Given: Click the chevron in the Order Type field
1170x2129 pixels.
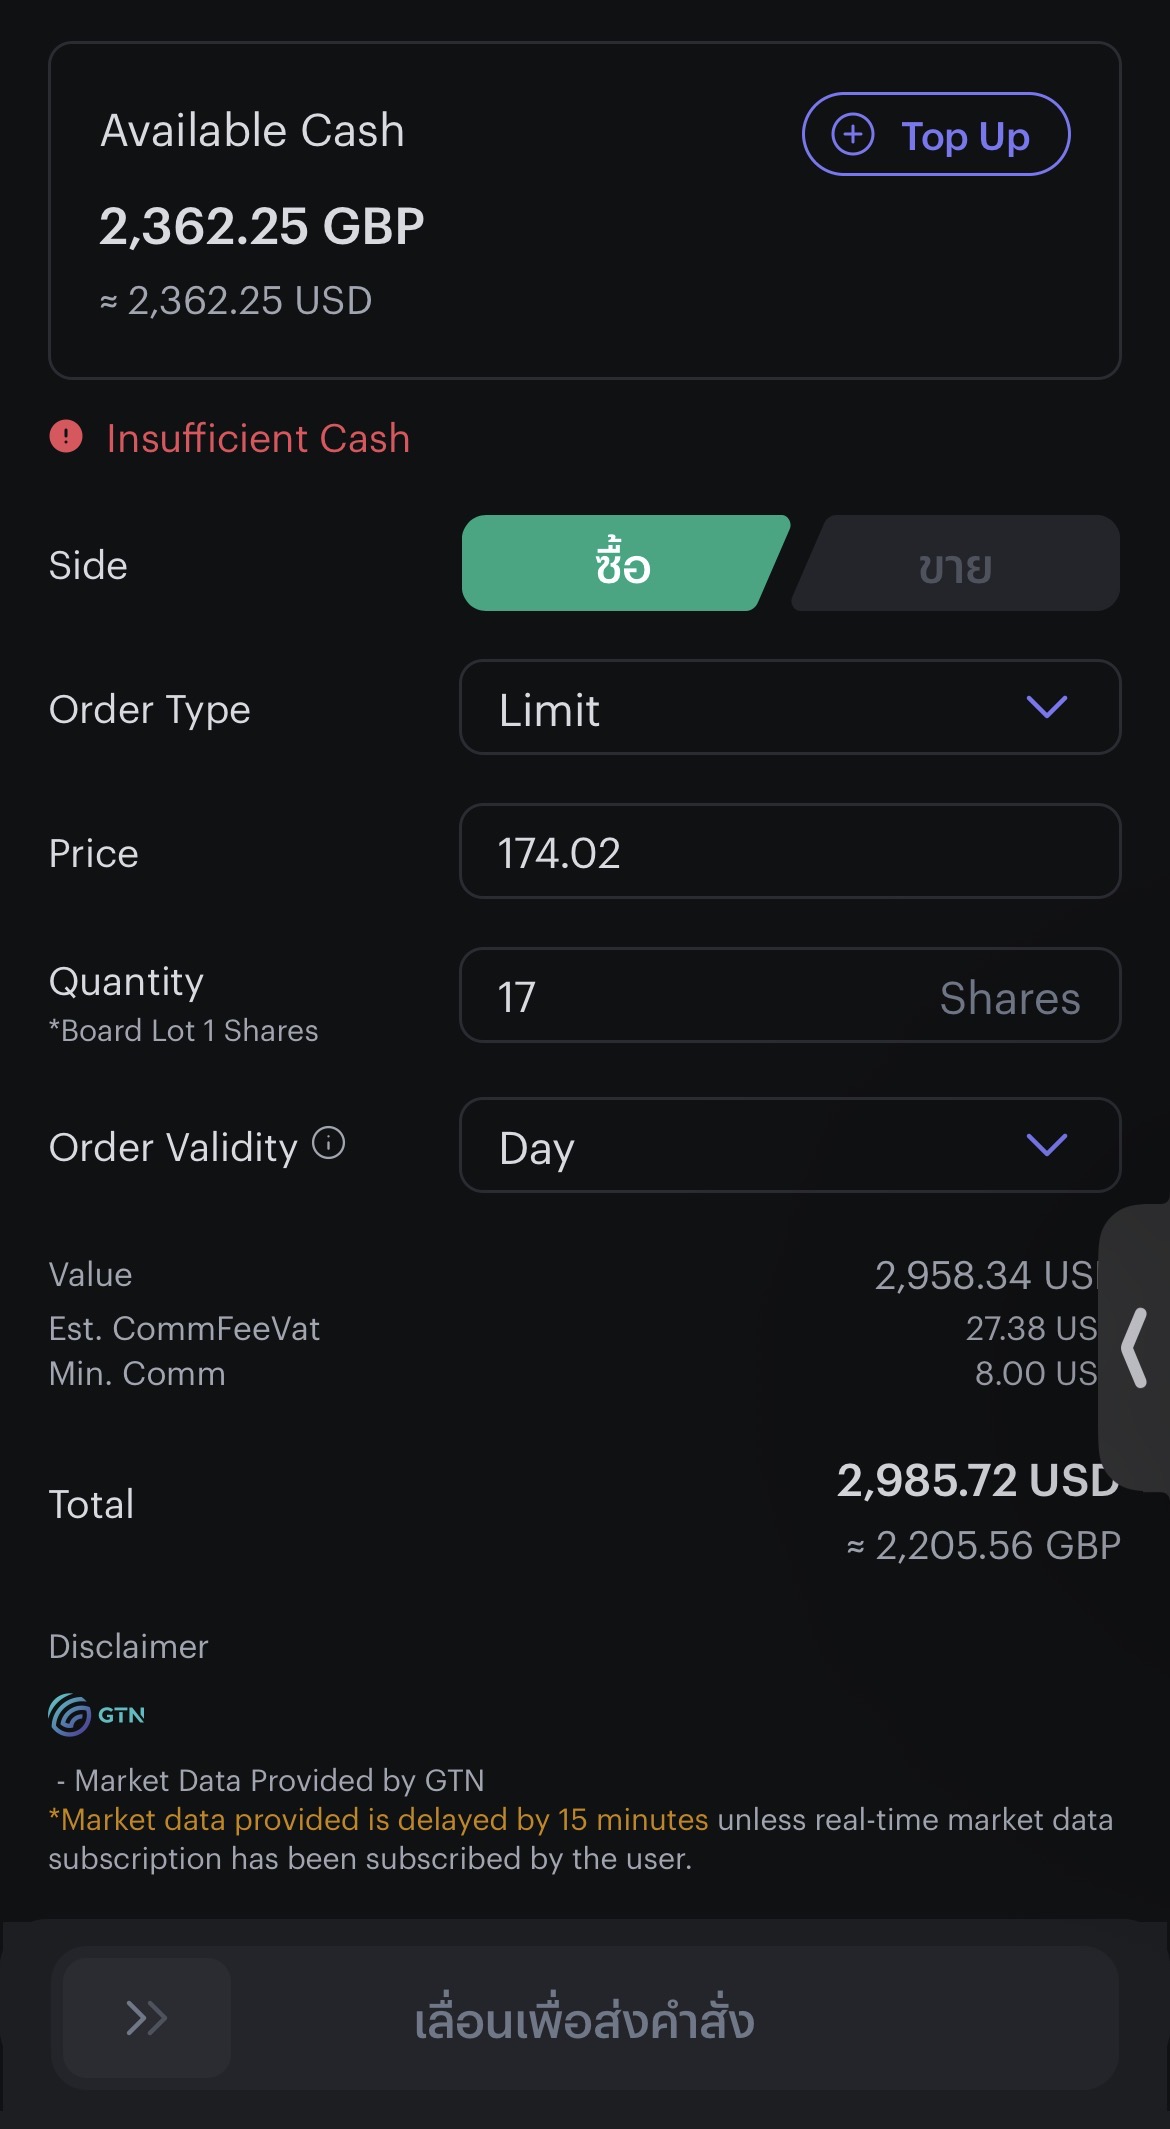Looking at the screenshot, I should coord(1047,707).
